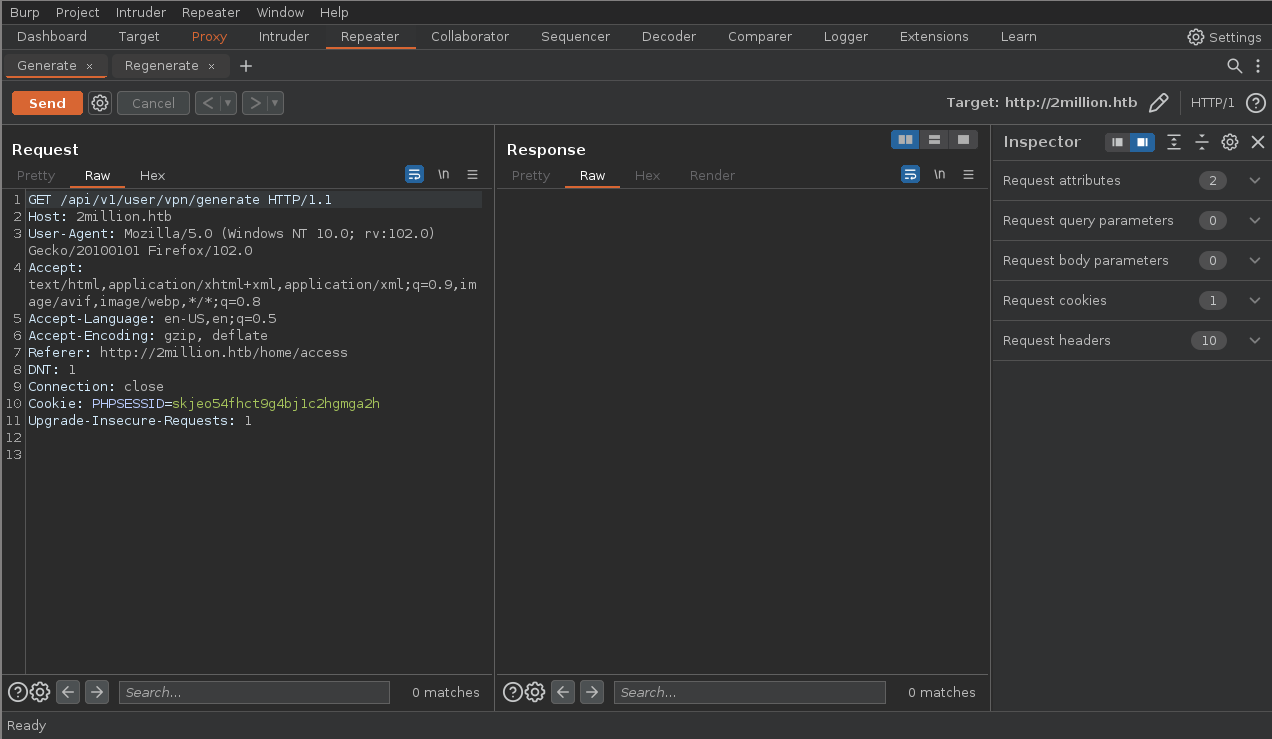Select top-bottom response layout

[934, 140]
